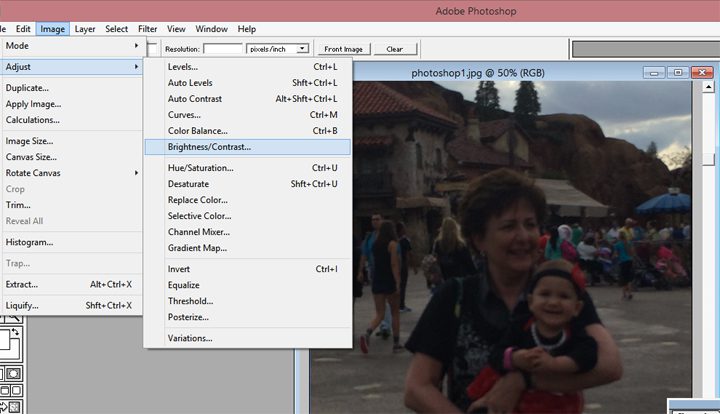Open Replace Color... adjustment

[248, 200]
